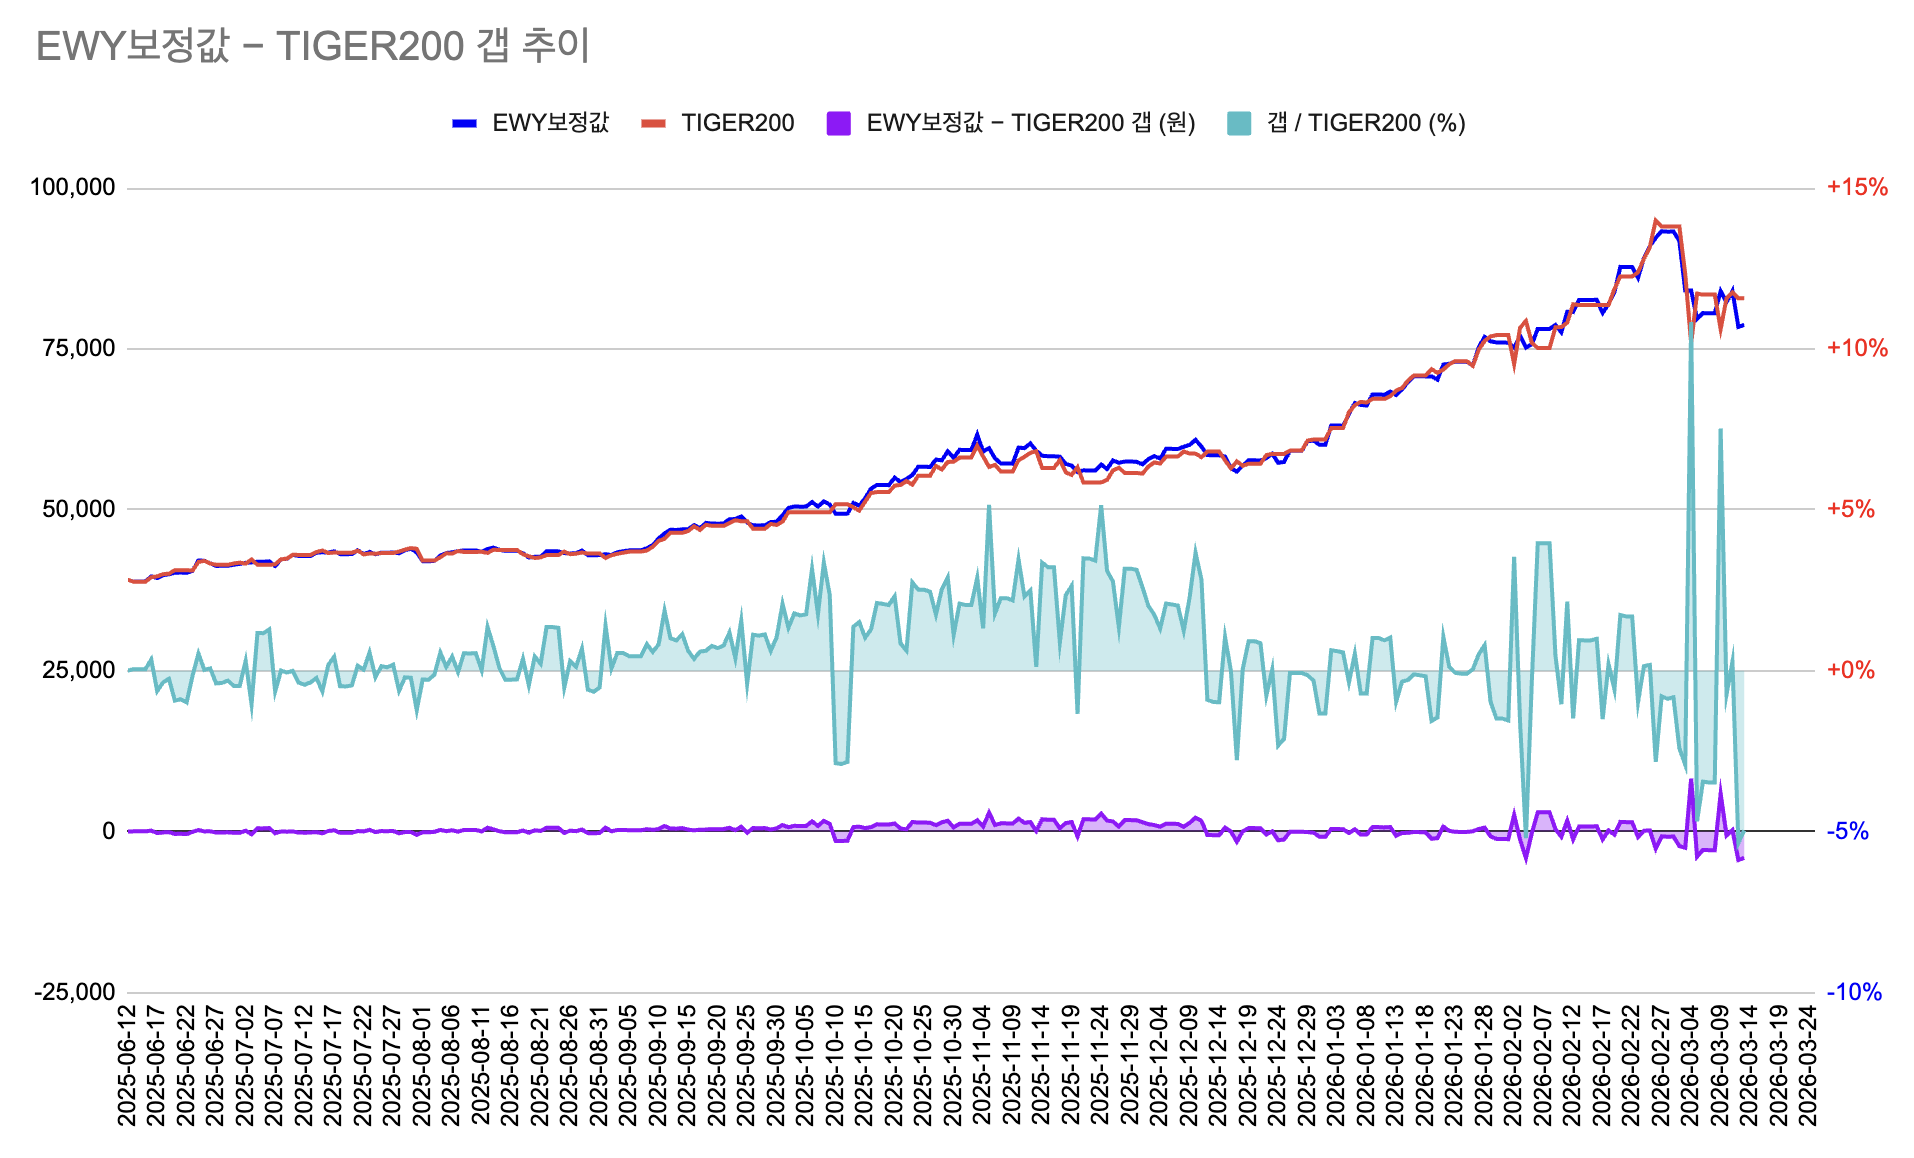Select the chart title 'EWY보정값 − TIGER200 갭 추이'

(313, 46)
